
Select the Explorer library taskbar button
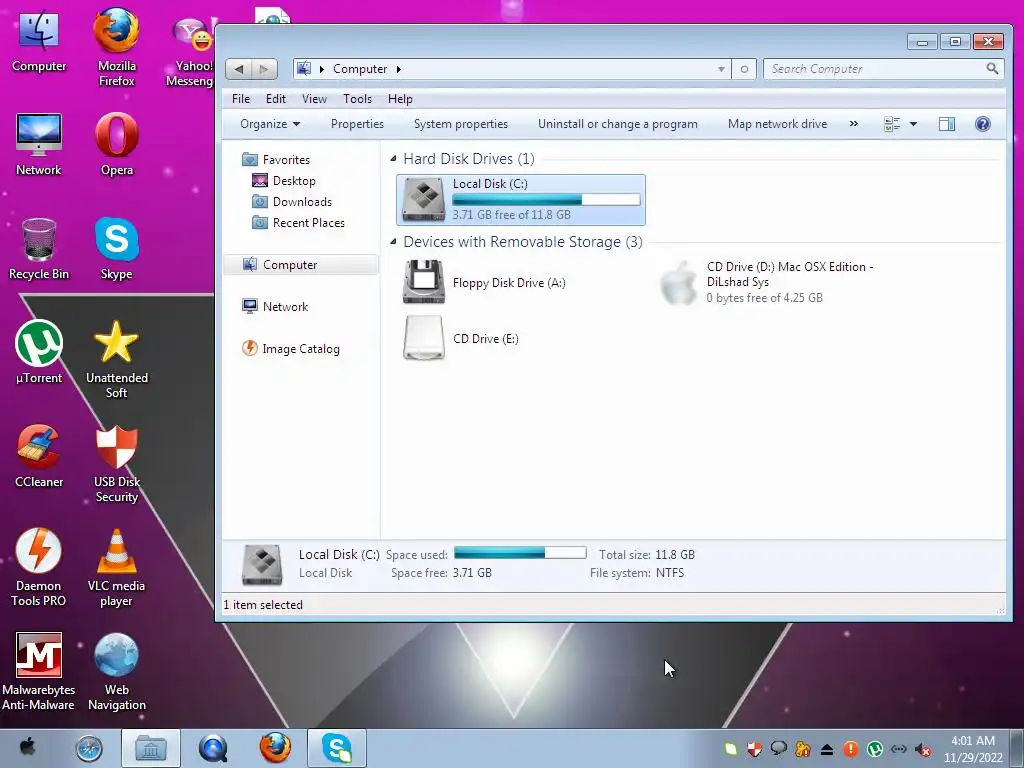click(x=151, y=748)
